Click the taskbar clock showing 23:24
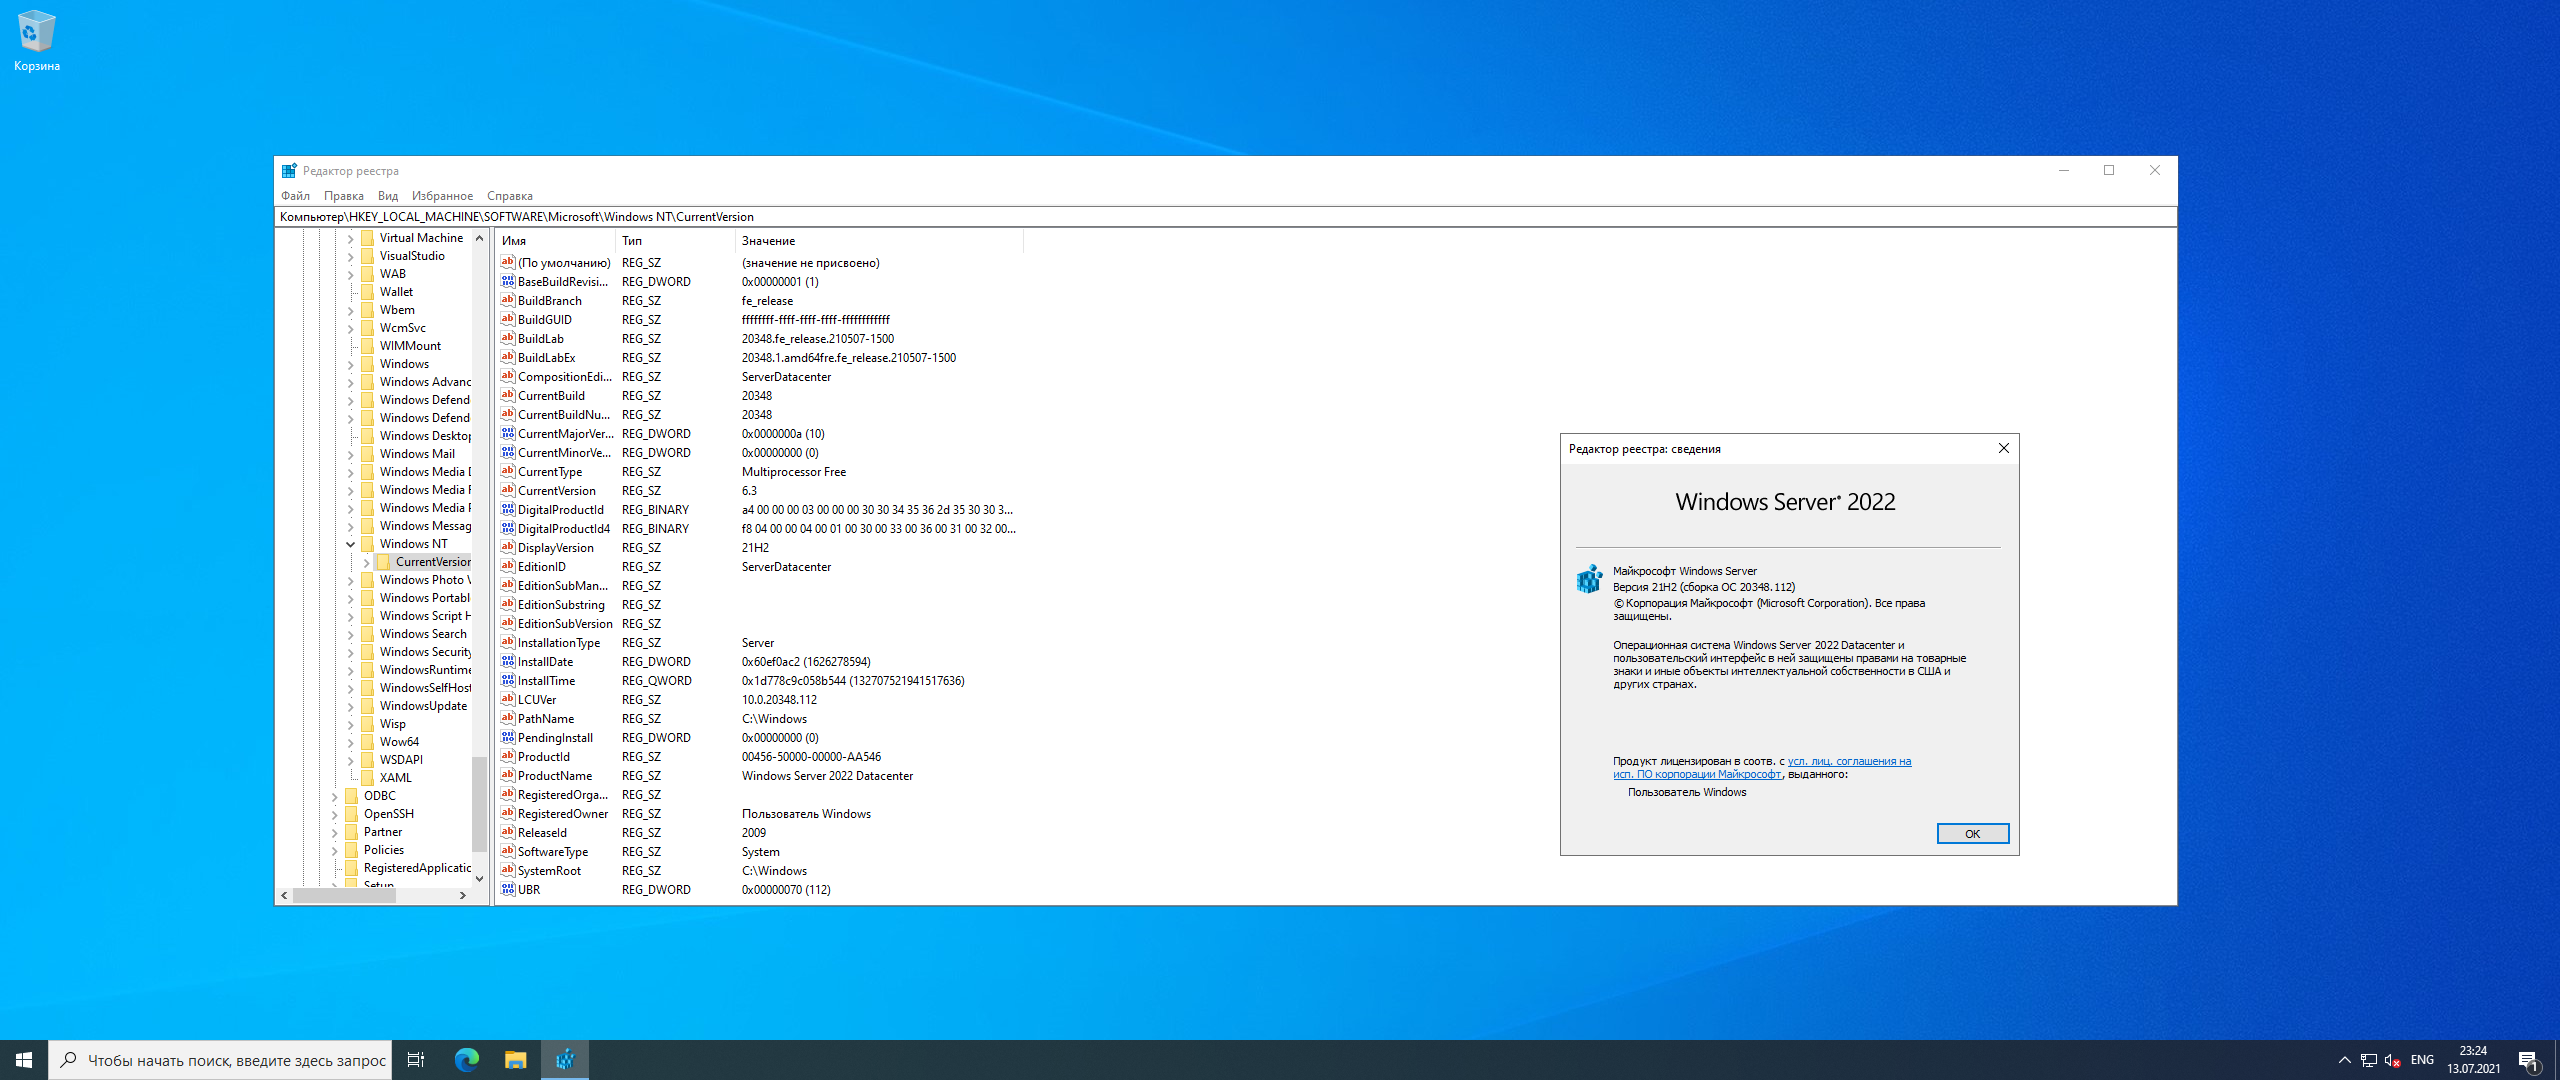The width and height of the screenshot is (2560, 1080). [2473, 1060]
